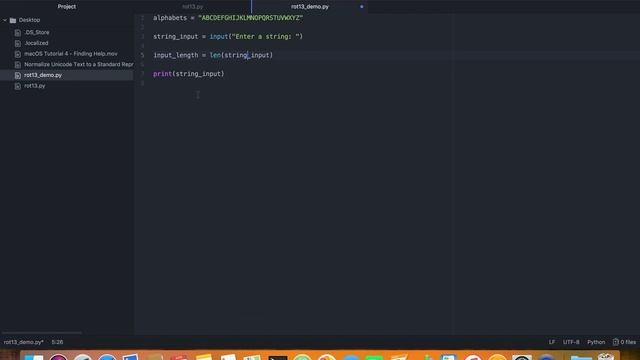Click the alphabets variable name on line 1
The height and width of the screenshot is (360, 640).
click(170, 18)
